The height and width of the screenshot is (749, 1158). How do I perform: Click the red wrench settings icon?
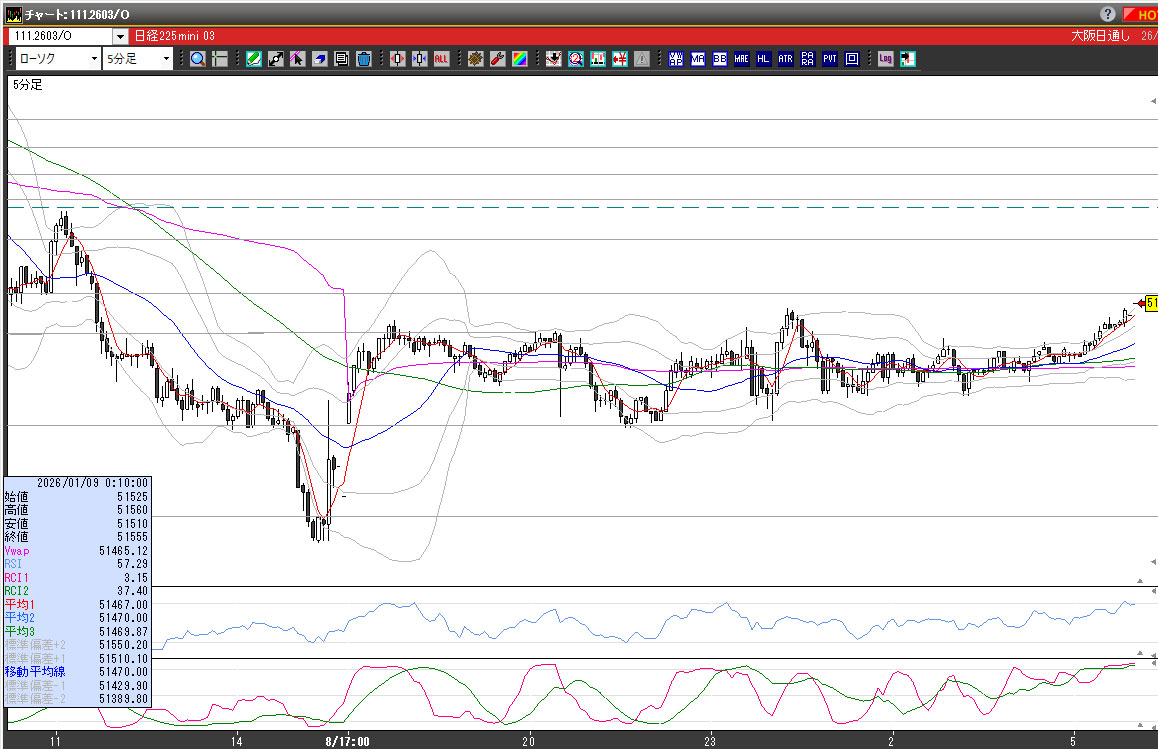coord(497,59)
